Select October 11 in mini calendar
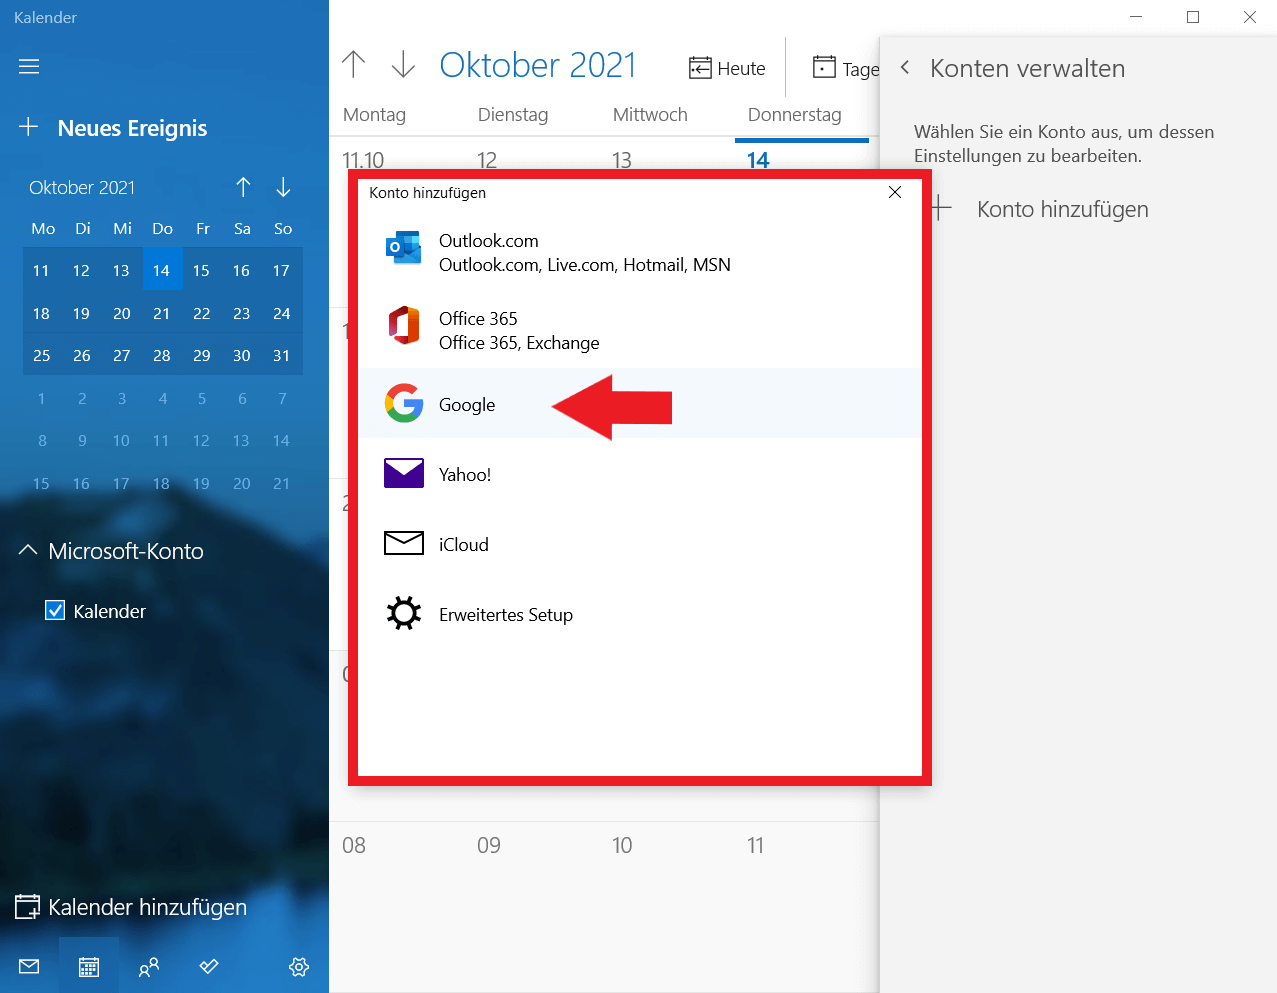The image size is (1277, 993). [x=41, y=270]
